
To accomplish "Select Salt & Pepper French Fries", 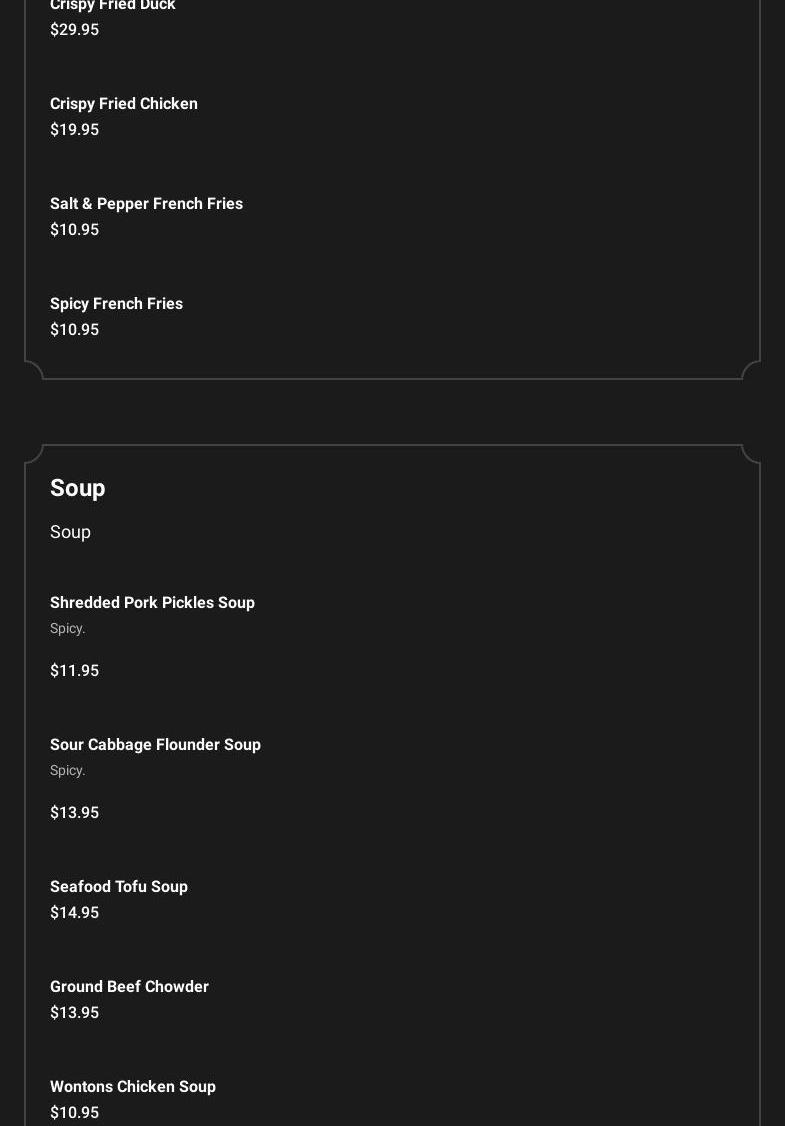I will [x=146, y=204].
